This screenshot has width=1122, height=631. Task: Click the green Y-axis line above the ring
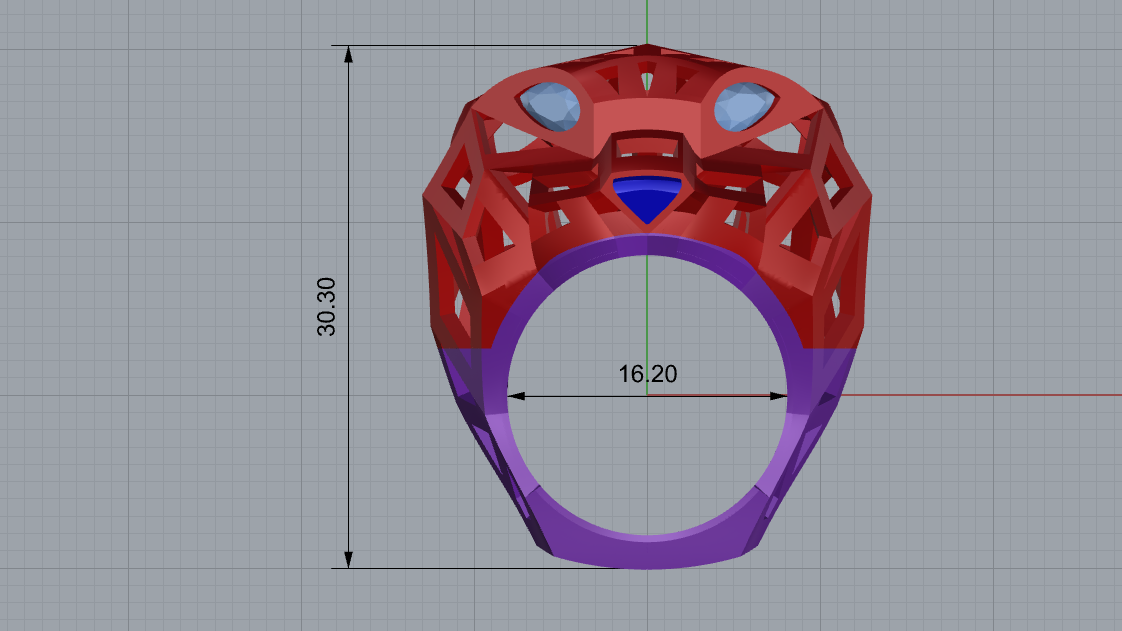pyautogui.click(x=647, y=20)
